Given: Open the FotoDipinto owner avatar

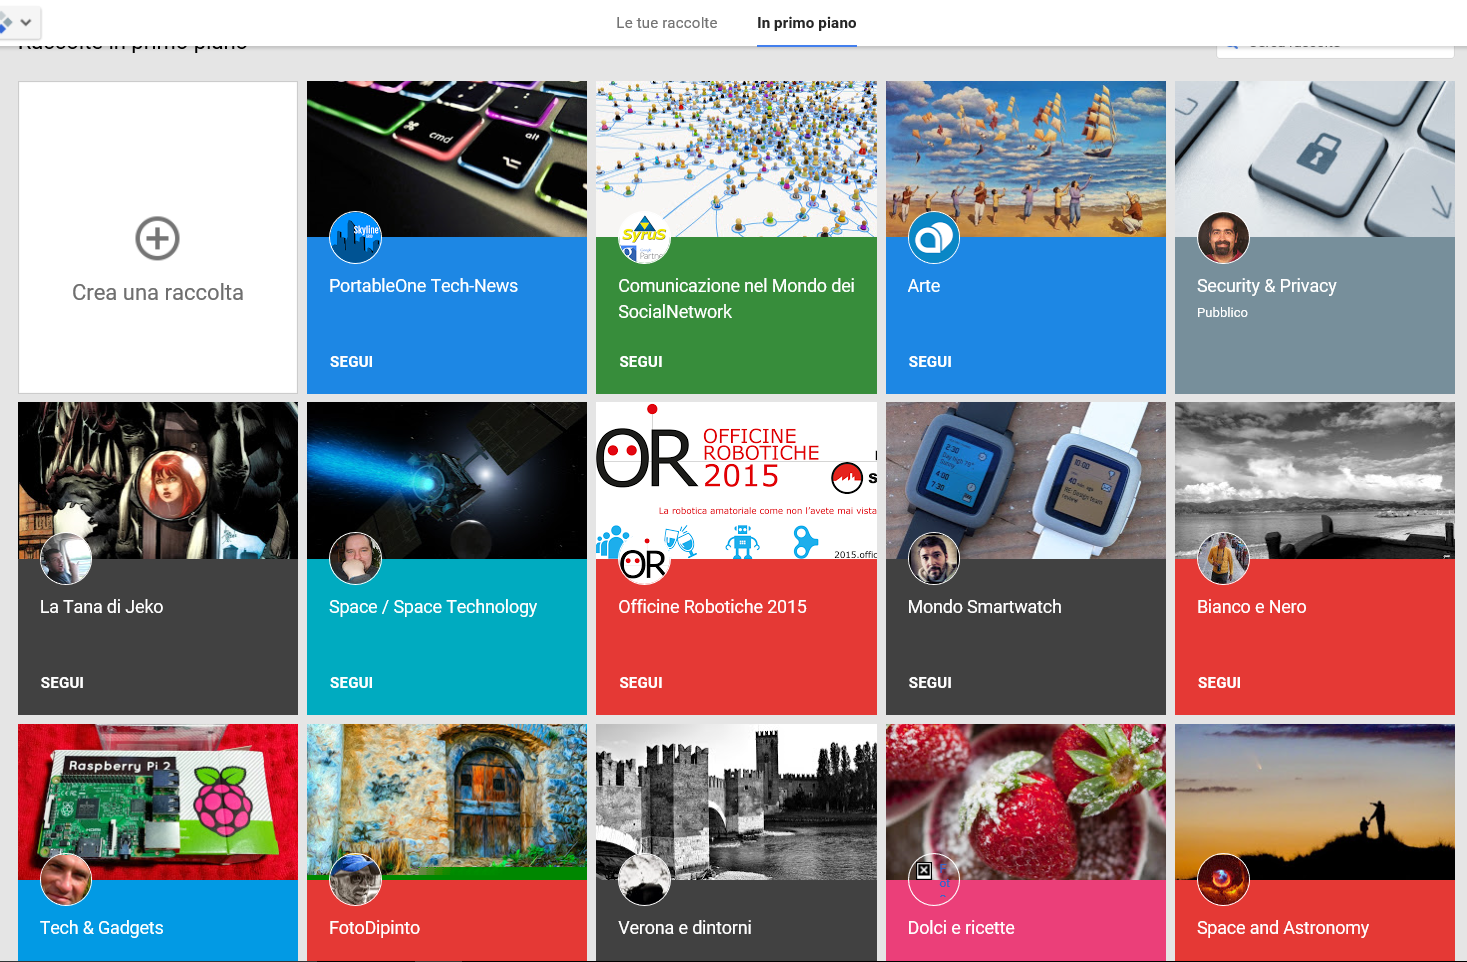Looking at the screenshot, I should pos(355,880).
